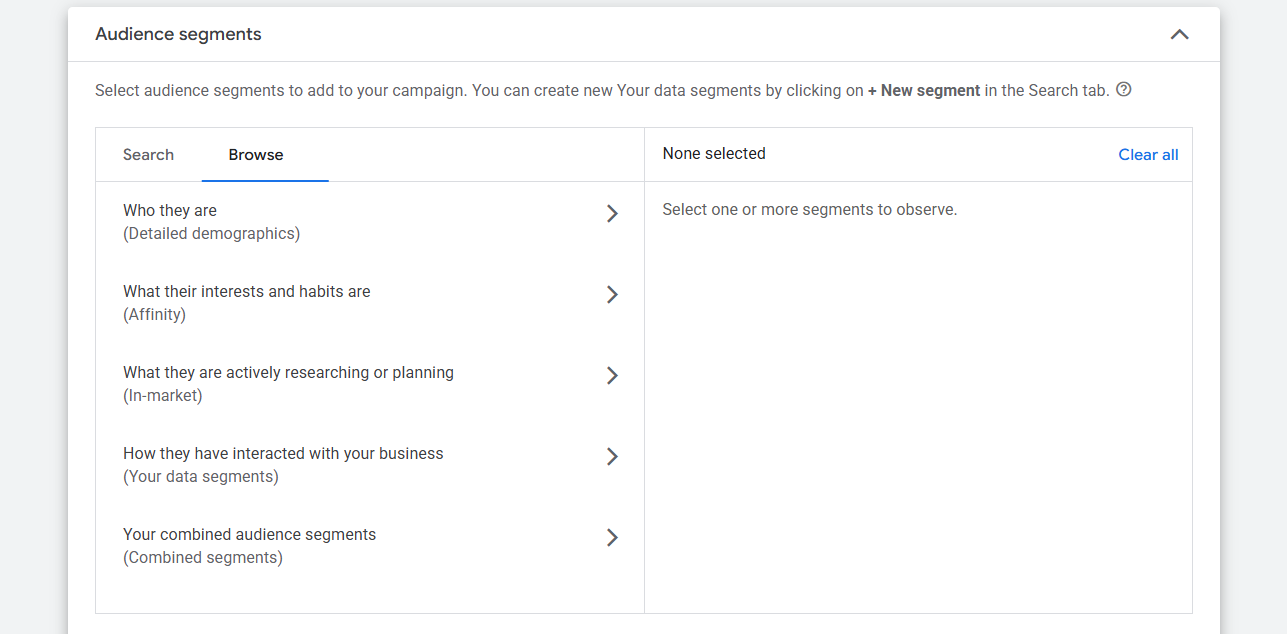The height and width of the screenshot is (634, 1287).
Task: Select What they are actively researching or planning
Action: 288,373
